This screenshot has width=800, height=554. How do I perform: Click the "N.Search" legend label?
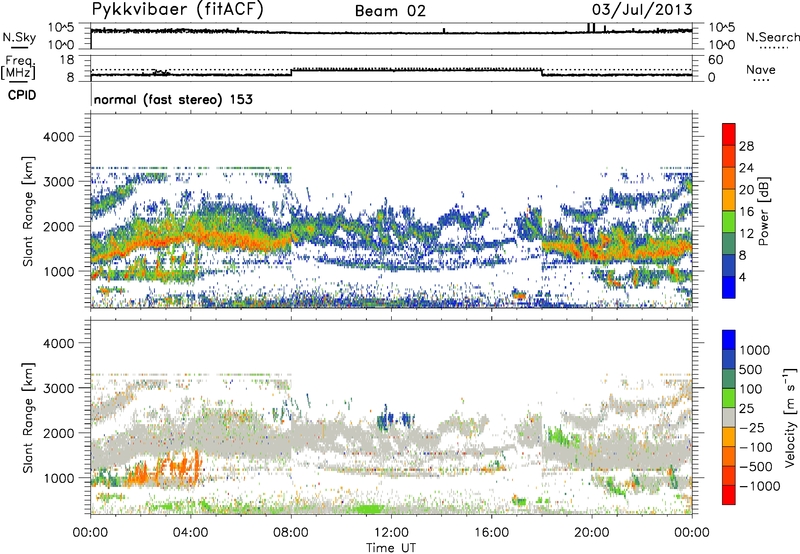pyautogui.click(x=772, y=37)
